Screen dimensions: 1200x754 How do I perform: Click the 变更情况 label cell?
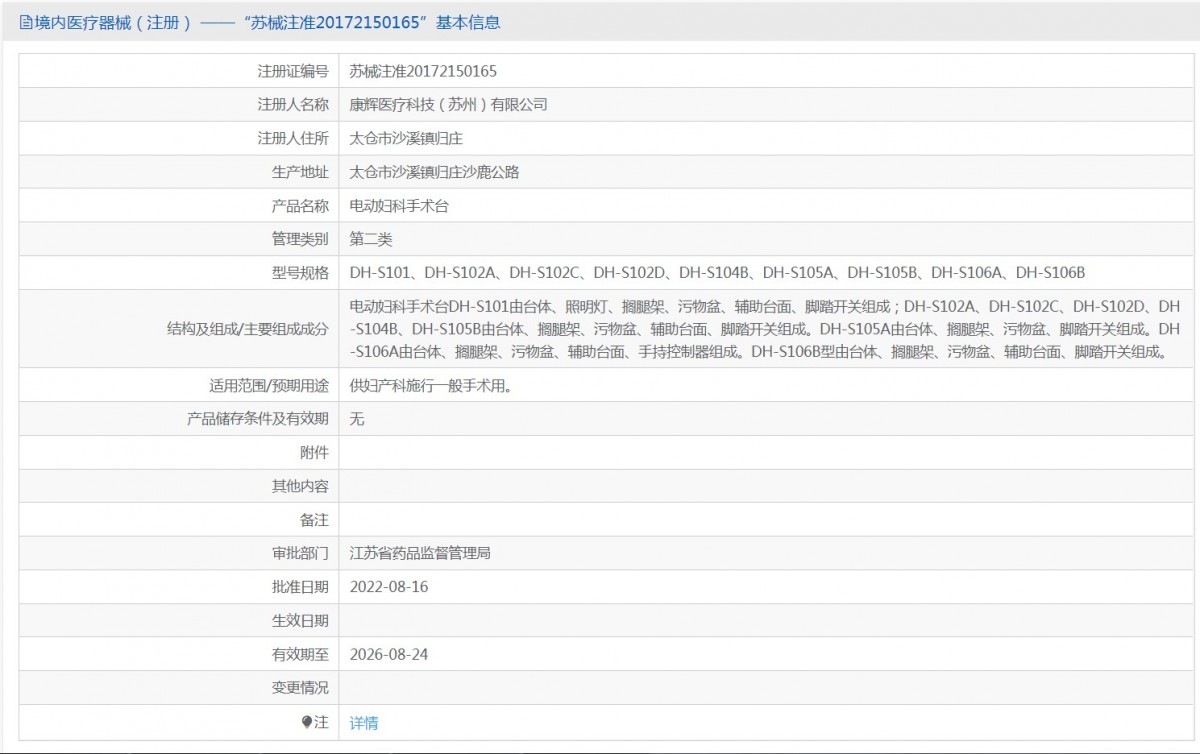coord(179,688)
